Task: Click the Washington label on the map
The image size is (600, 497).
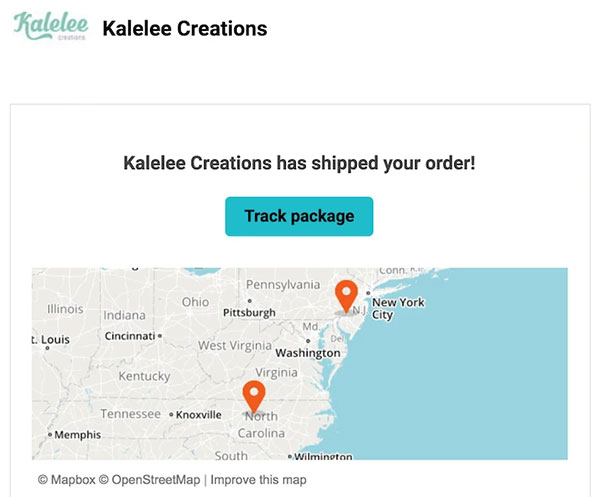Action: coord(307,353)
